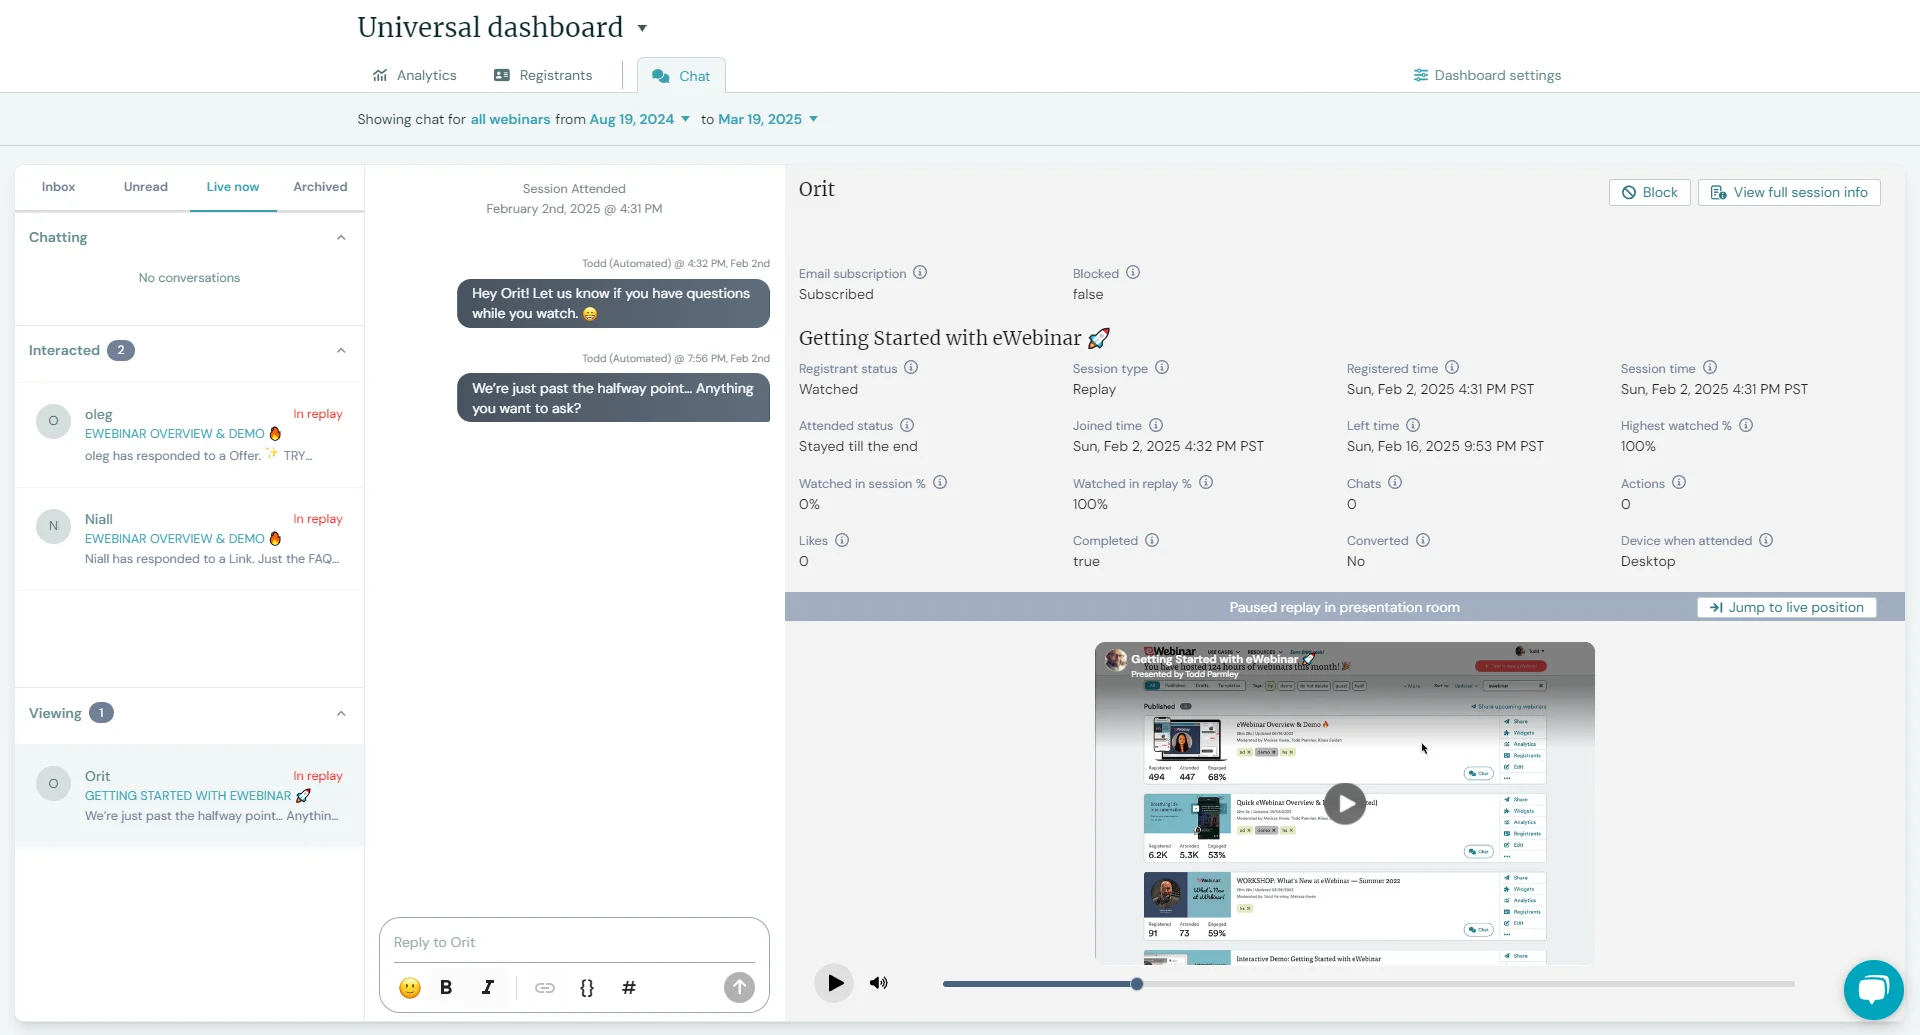Block the registrant Orit
Screen dimensions: 1920x1035
coord(1649,192)
